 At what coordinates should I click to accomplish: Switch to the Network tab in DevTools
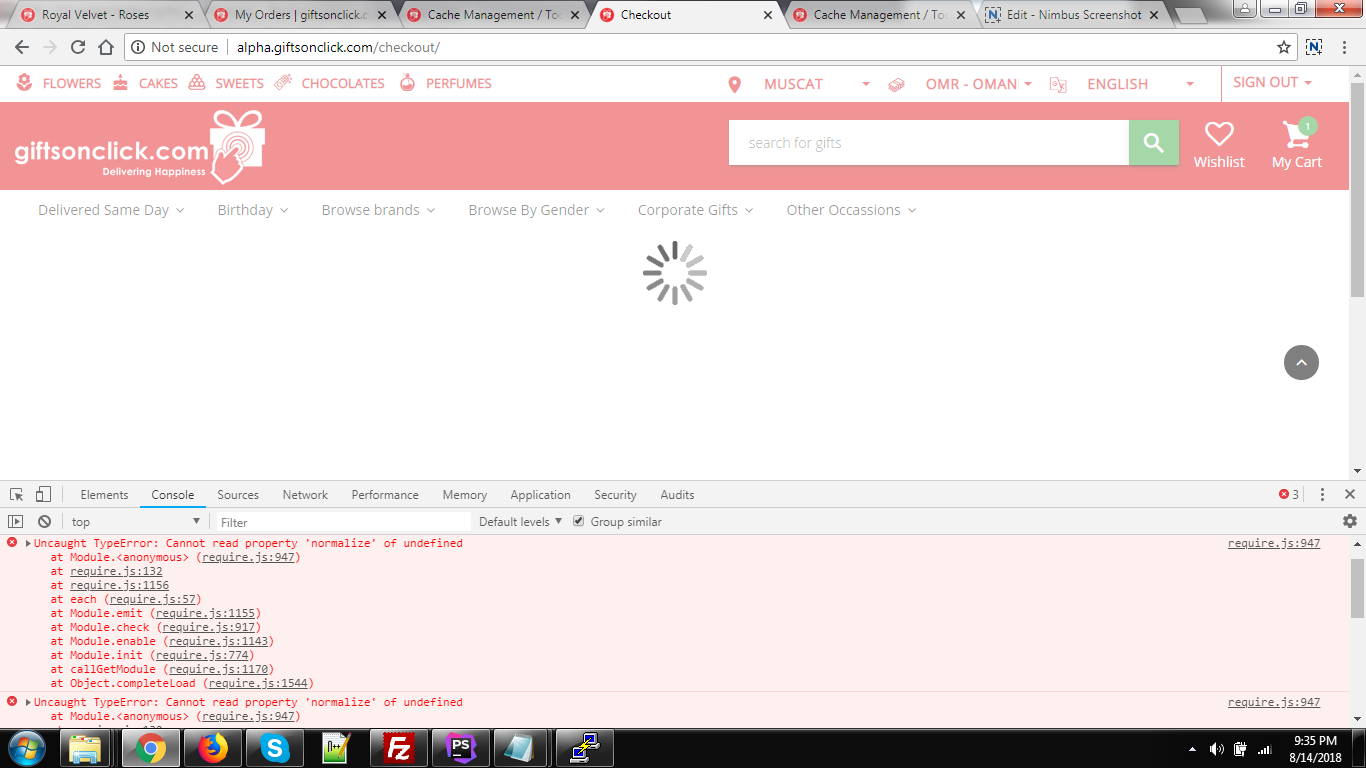305,495
